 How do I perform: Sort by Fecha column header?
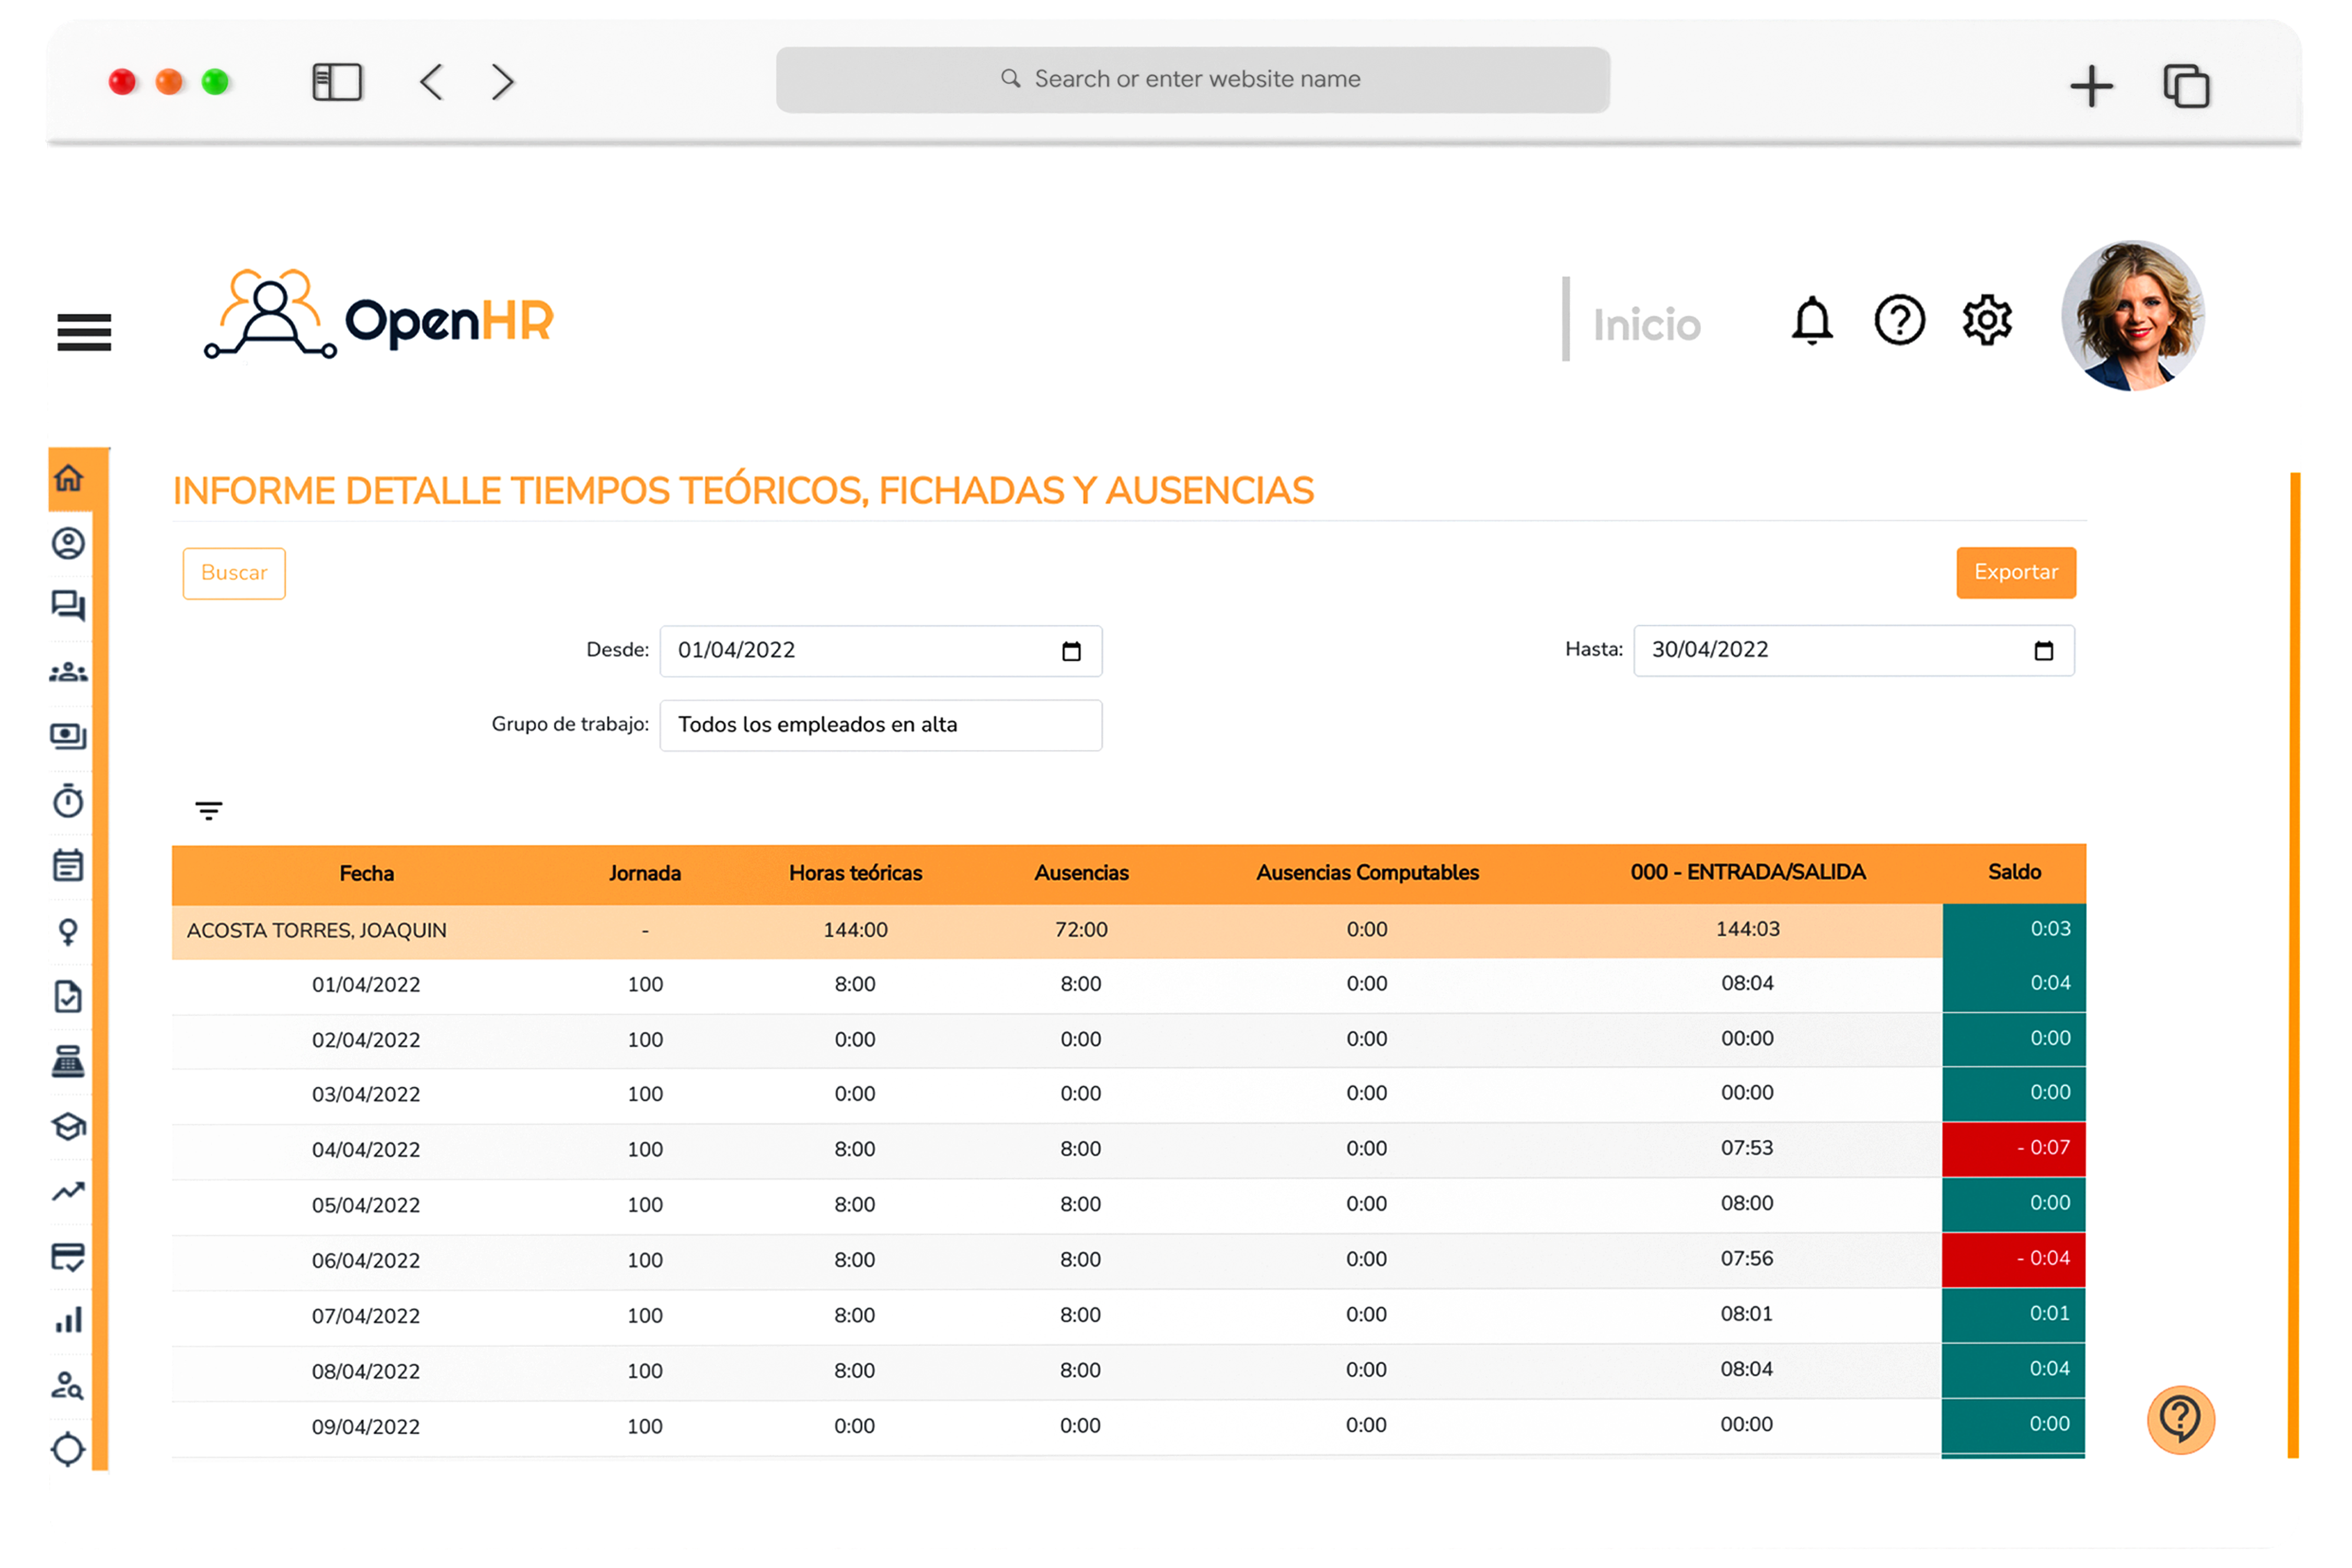pyautogui.click(x=367, y=873)
